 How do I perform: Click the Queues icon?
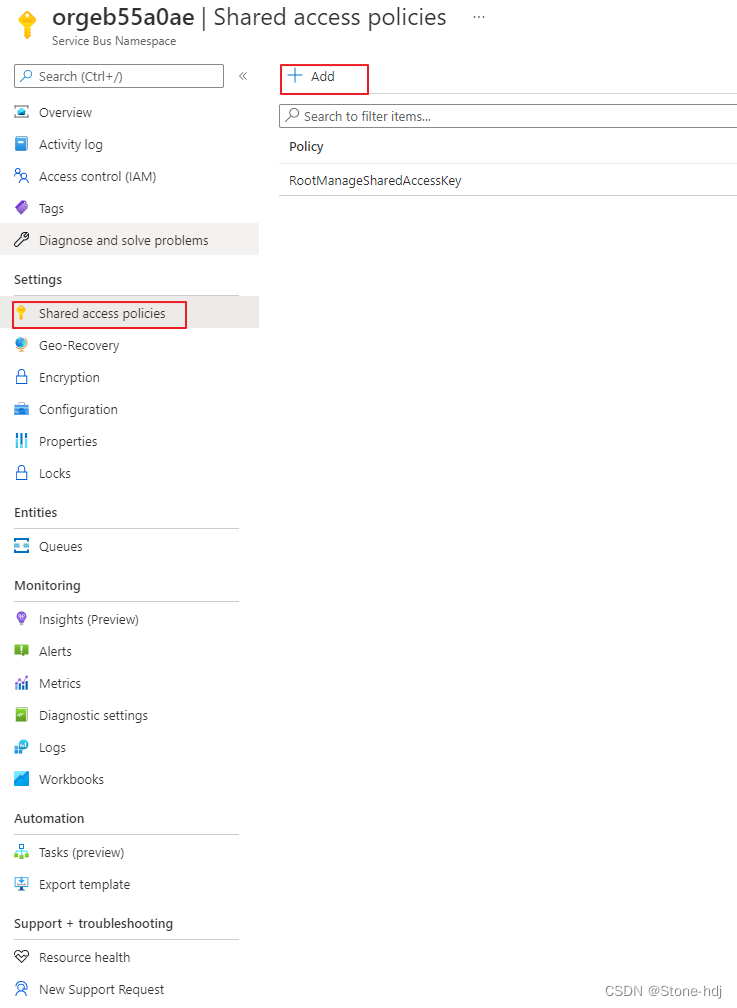(21, 546)
